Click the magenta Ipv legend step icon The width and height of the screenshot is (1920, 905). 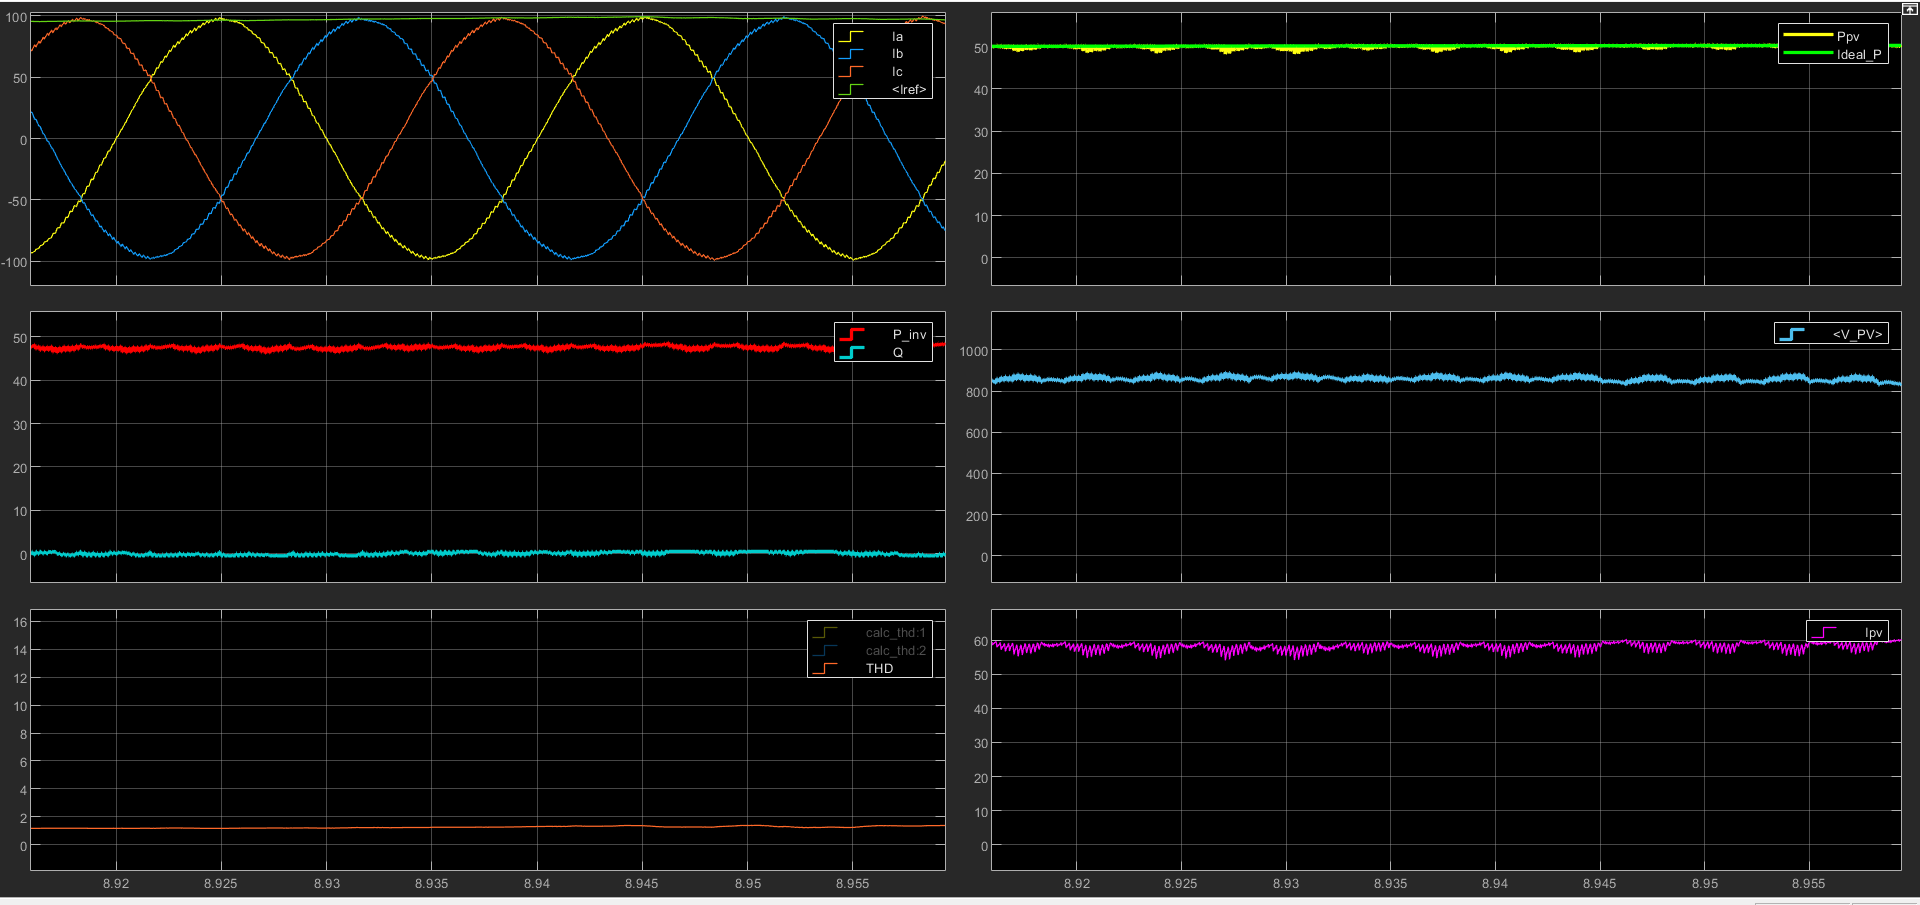(x=1824, y=632)
